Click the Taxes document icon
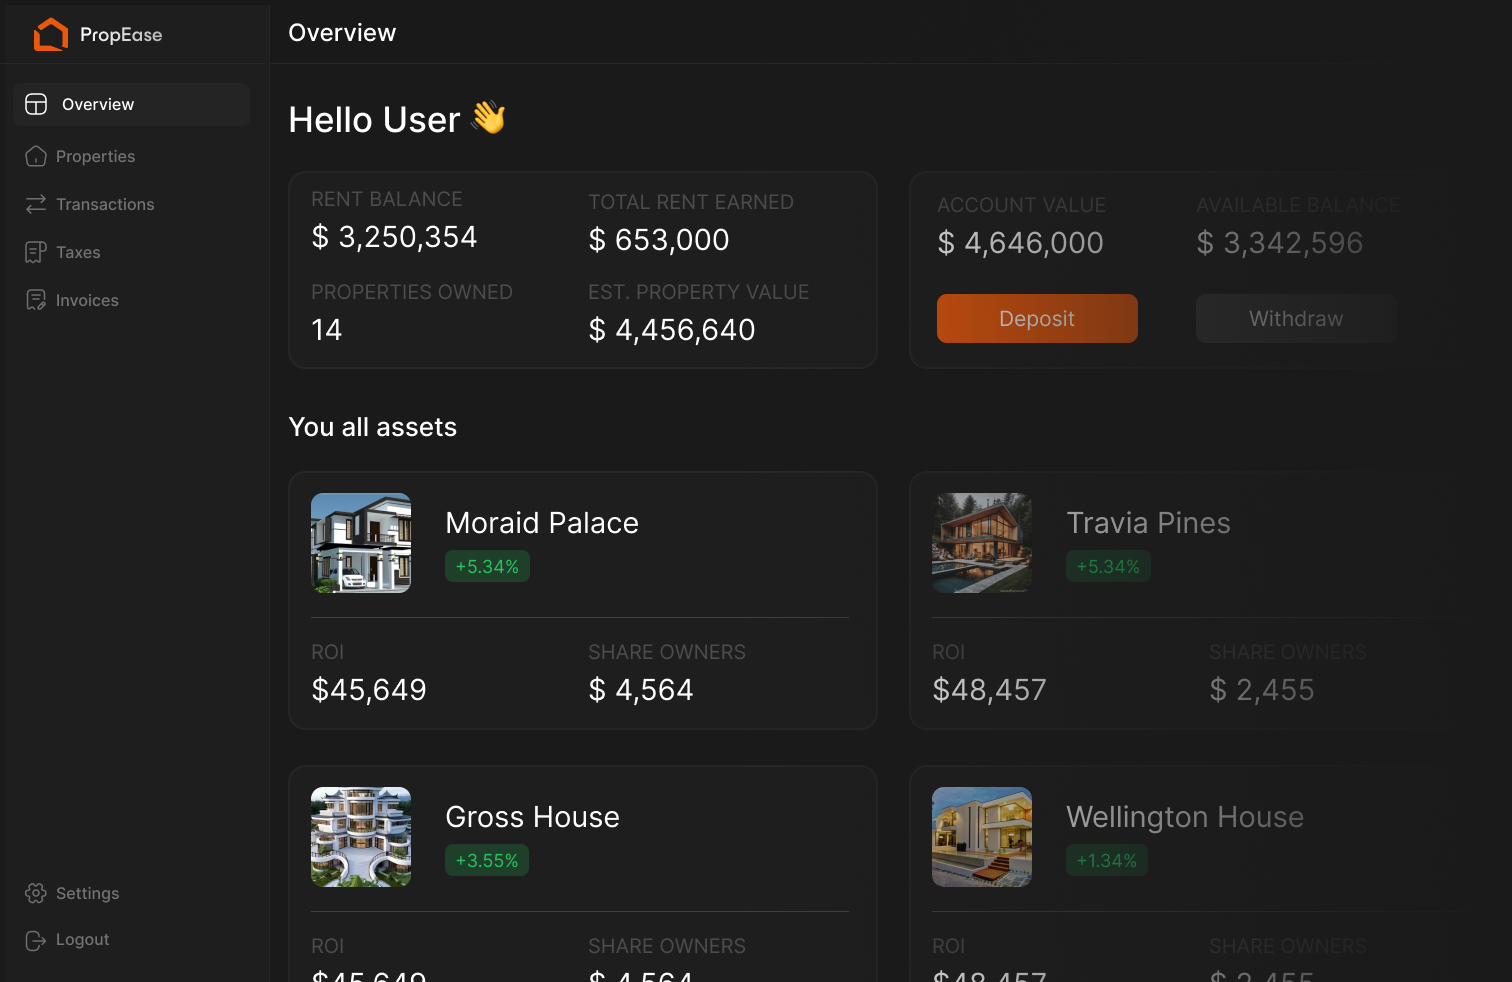 point(36,252)
